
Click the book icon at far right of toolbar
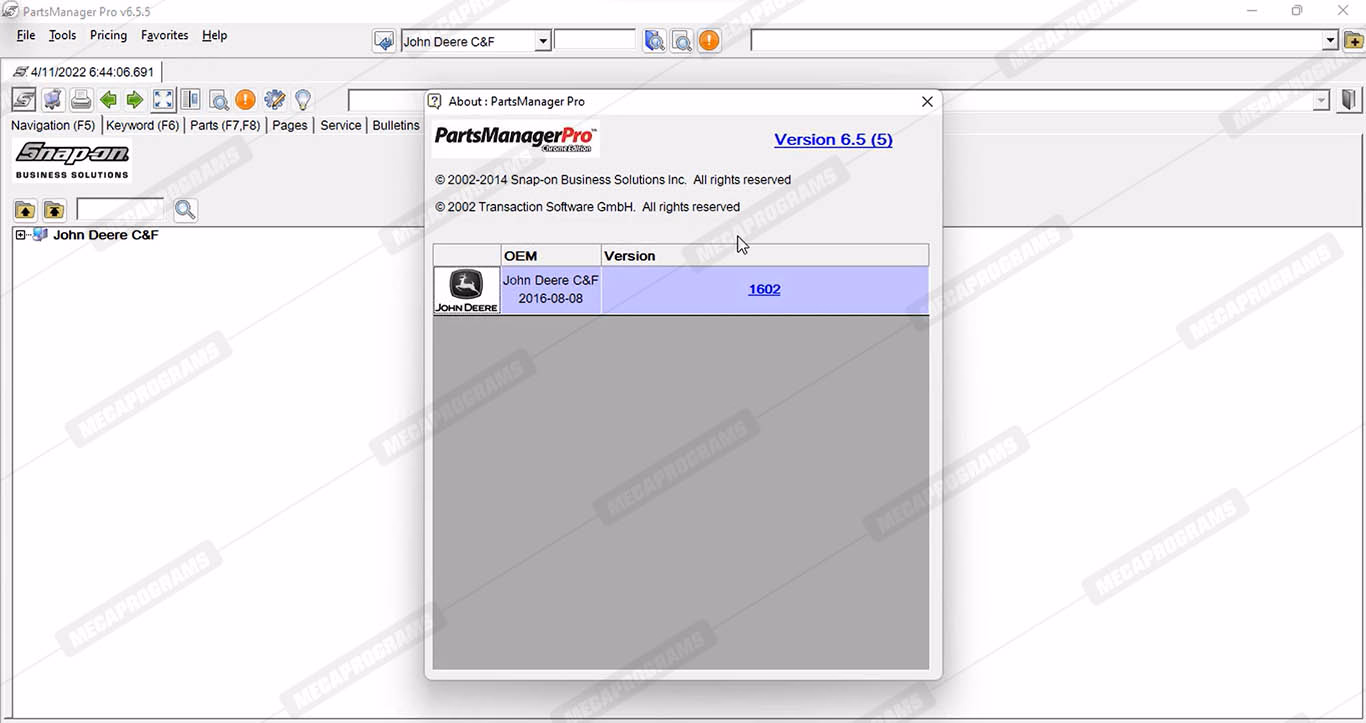coord(1349,100)
